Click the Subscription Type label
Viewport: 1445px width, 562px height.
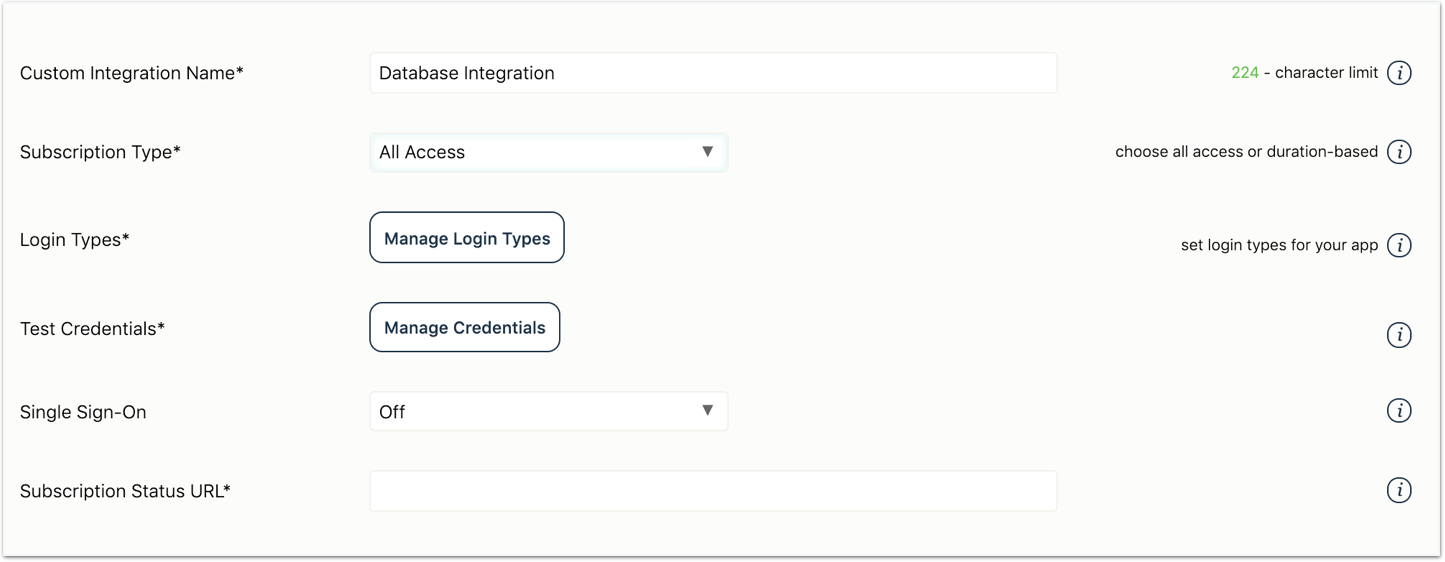tap(100, 152)
